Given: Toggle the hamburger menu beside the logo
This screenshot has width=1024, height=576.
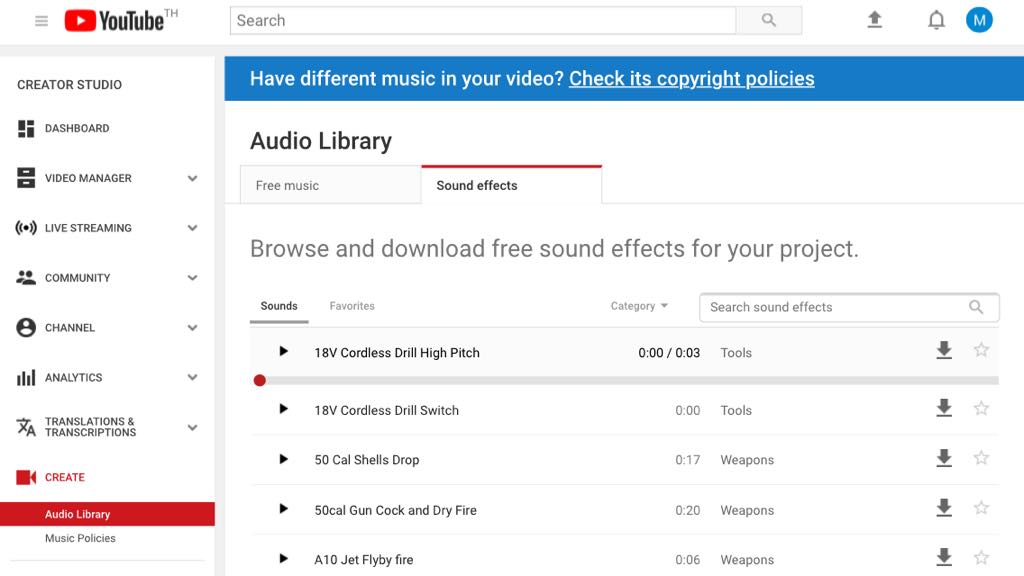Looking at the screenshot, I should 41,20.
